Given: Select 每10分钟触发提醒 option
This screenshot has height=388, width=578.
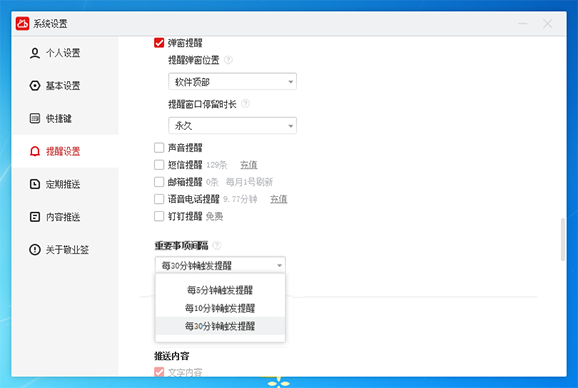Looking at the screenshot, I should (x=220, y=308).
